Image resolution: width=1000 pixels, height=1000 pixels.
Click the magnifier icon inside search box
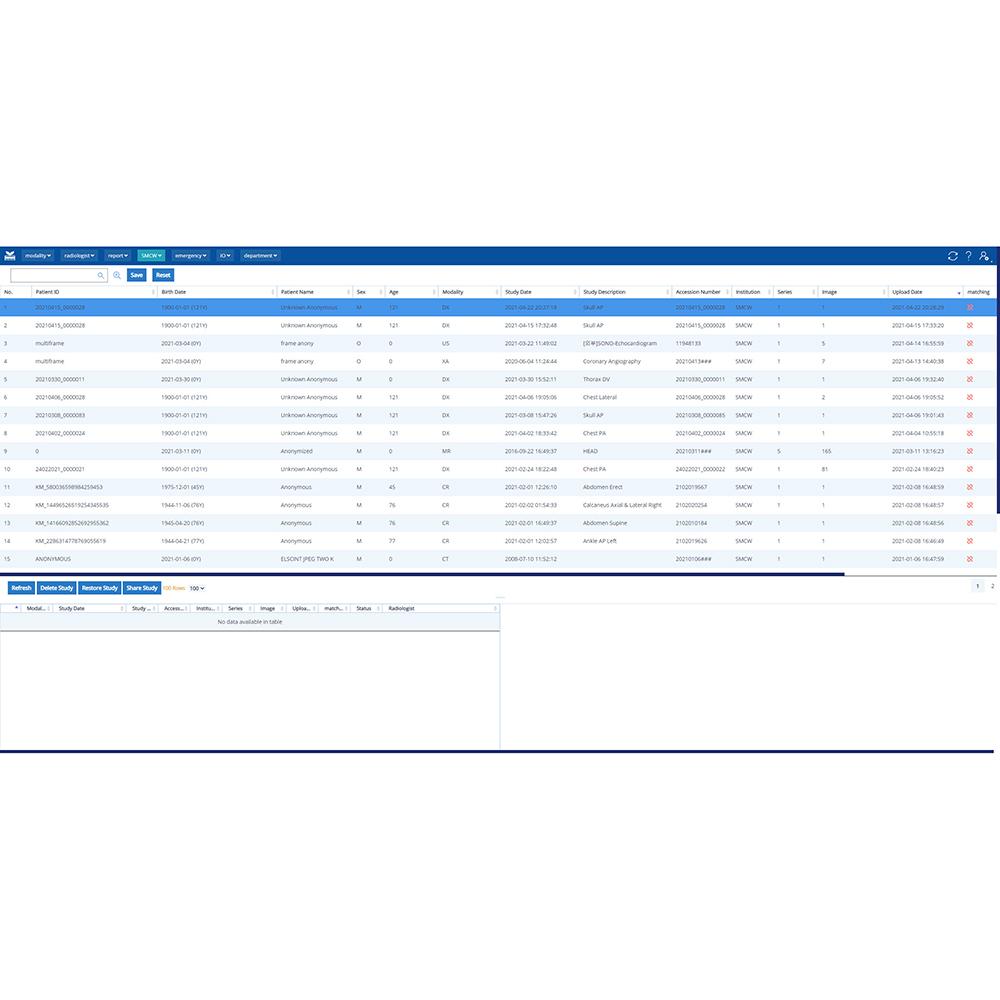[101, 275]
